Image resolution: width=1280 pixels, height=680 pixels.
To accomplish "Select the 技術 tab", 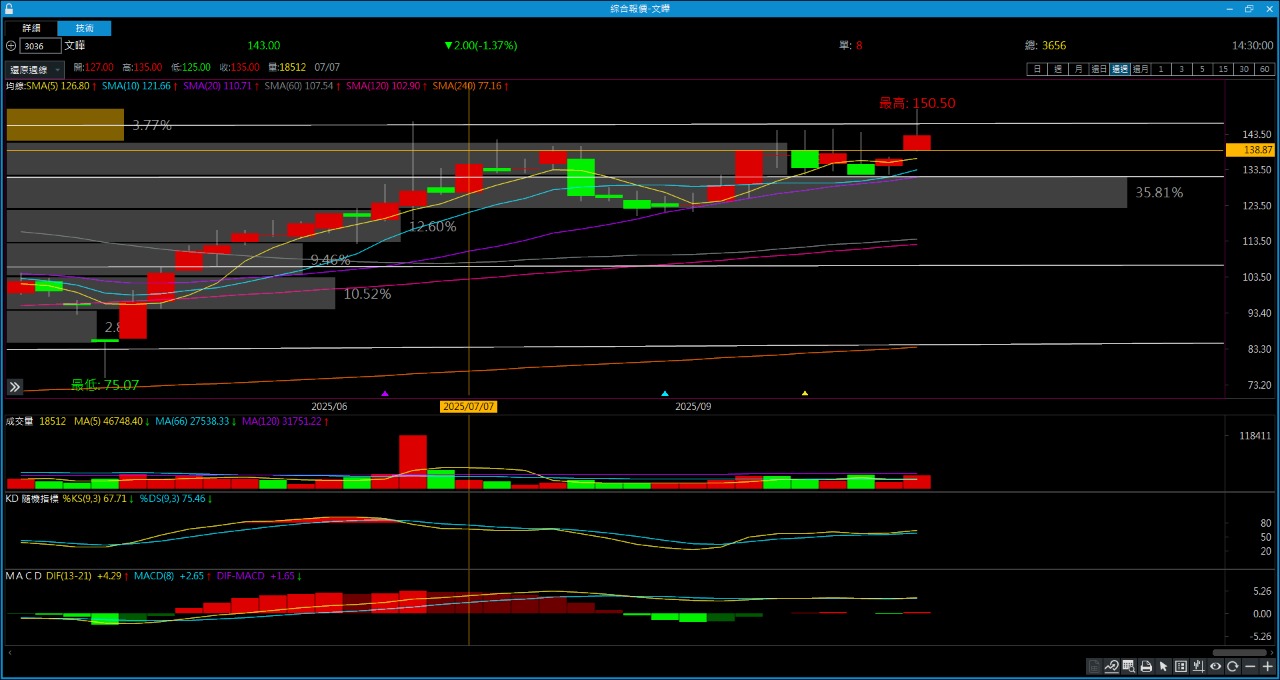I will pyautogui.click(x=84, y=29).
